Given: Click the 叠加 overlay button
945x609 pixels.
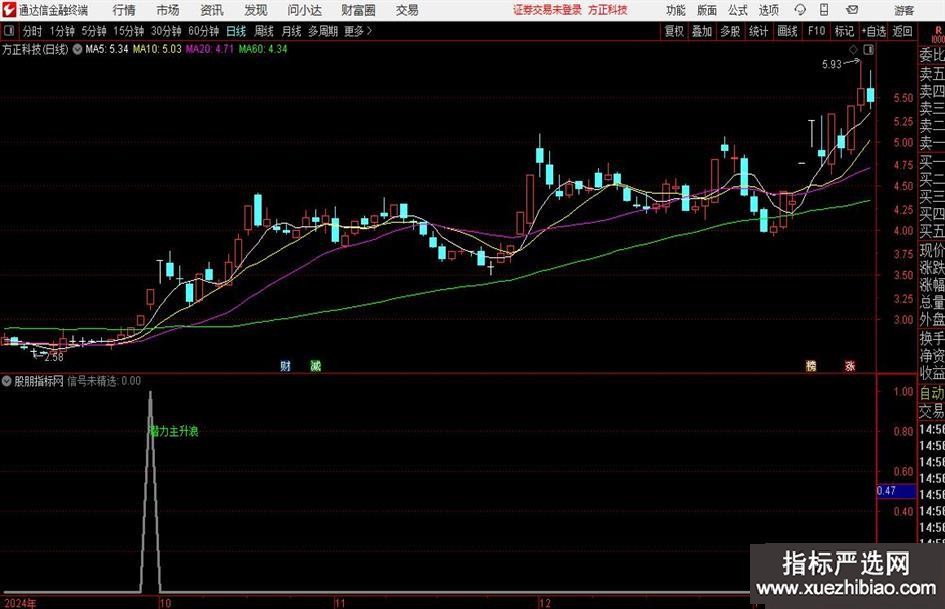Looking at the screenshot, I should [702, 31].
